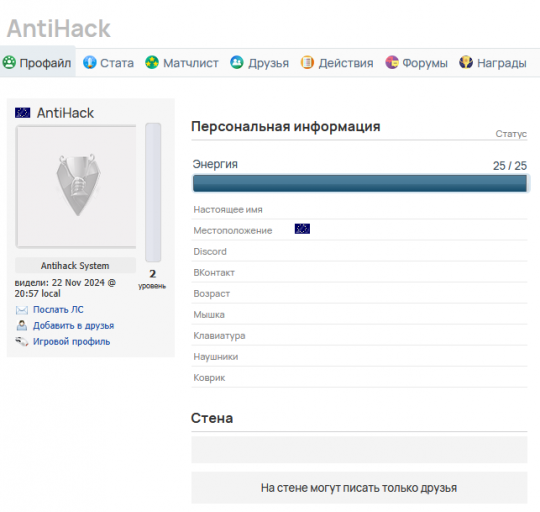
Task: Click the vertical level progress bar
Action: (x=153, y=192)
